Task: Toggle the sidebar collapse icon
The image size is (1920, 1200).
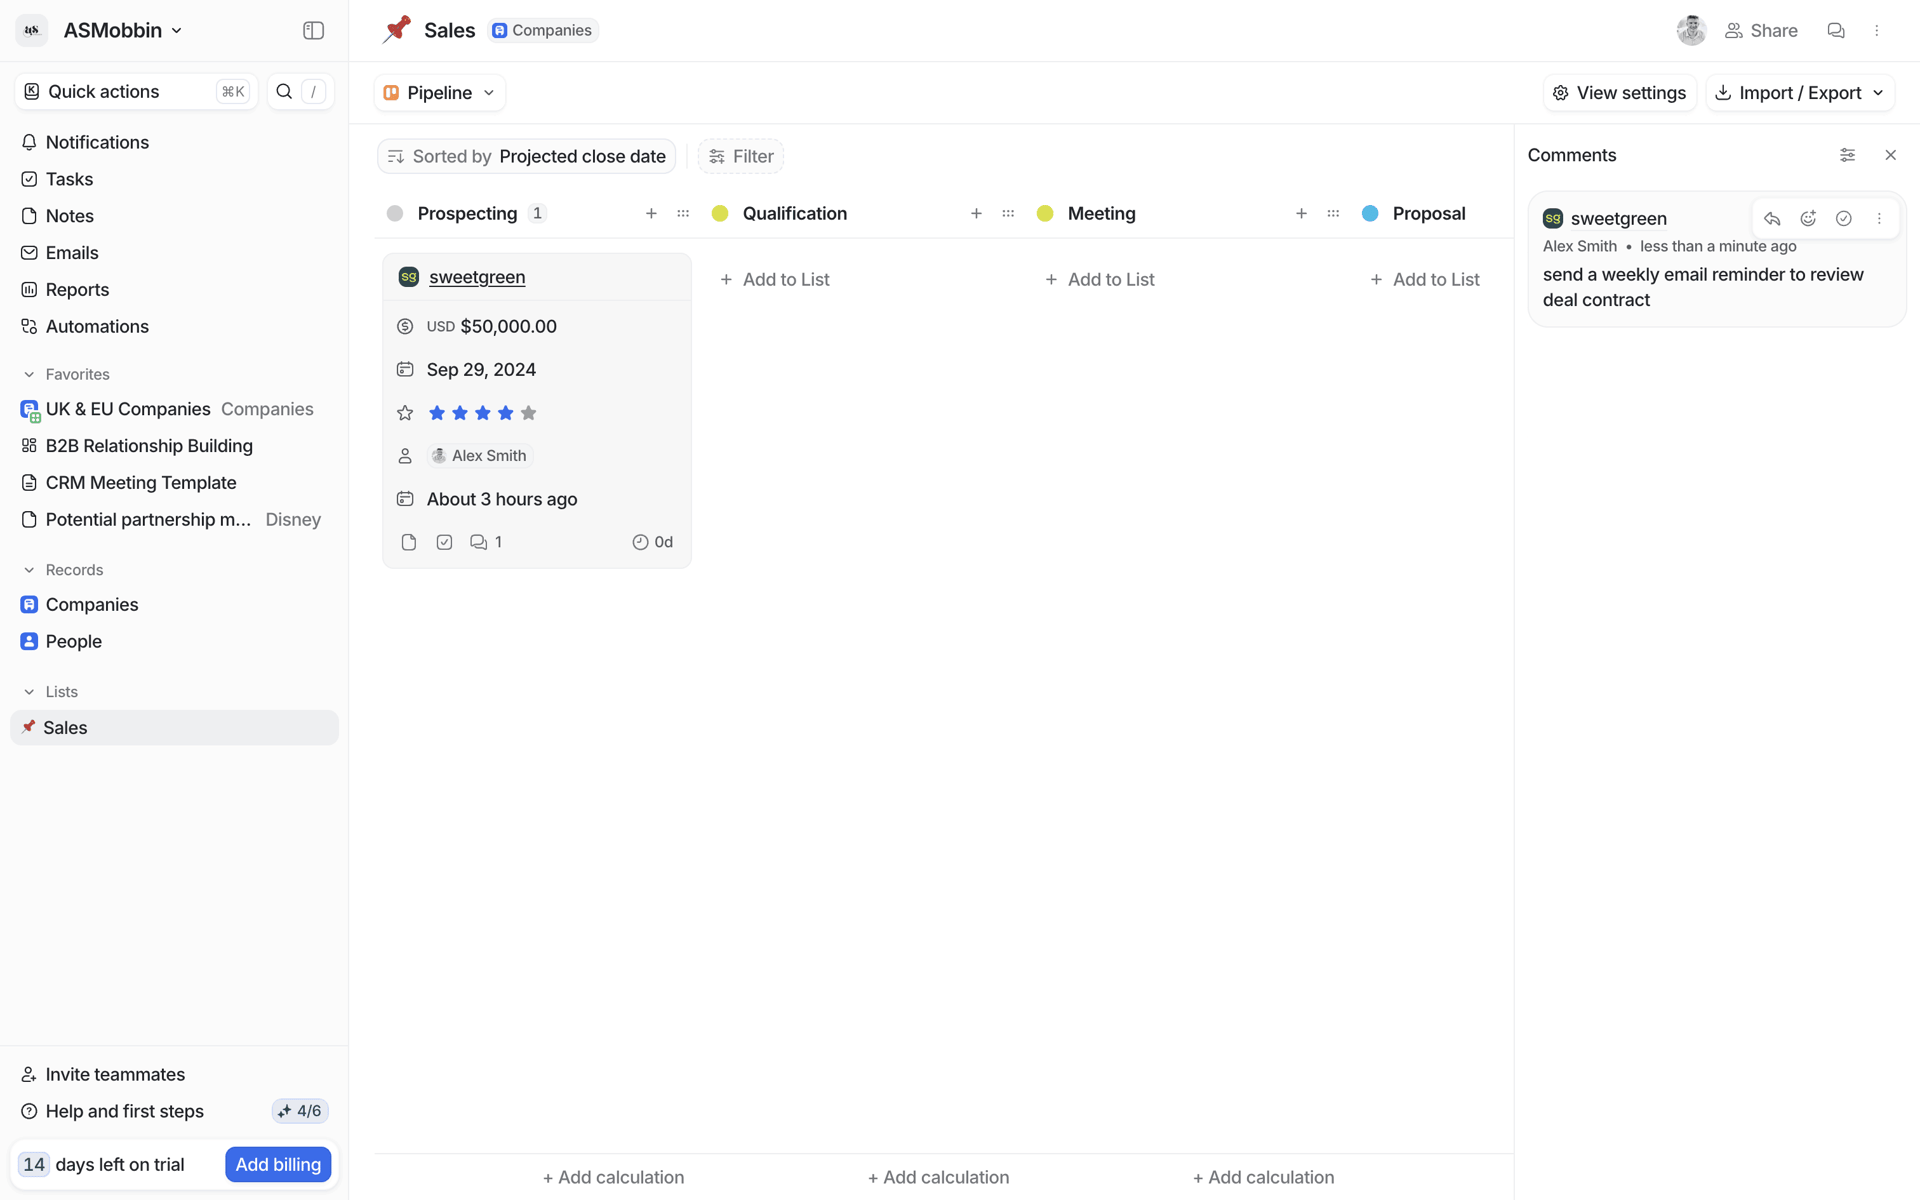Action: (313, 31)
